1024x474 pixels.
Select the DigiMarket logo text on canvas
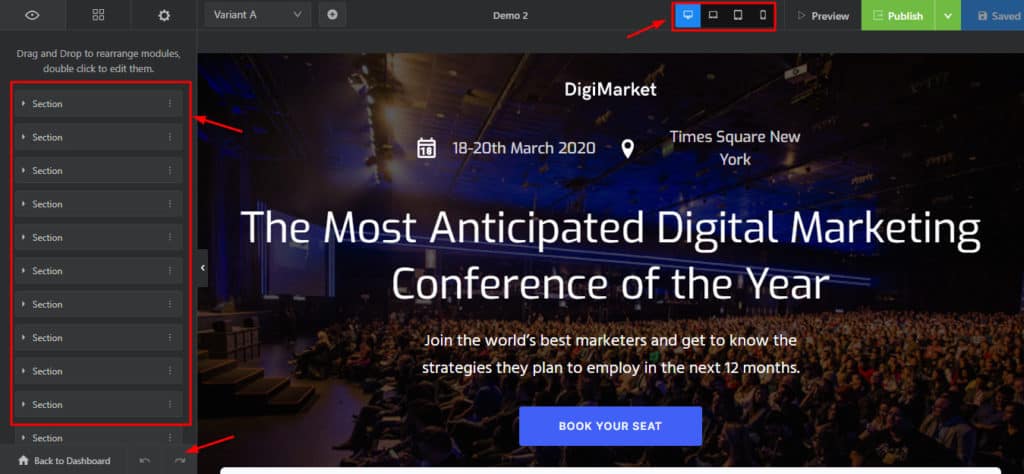[x=610, y=89]
